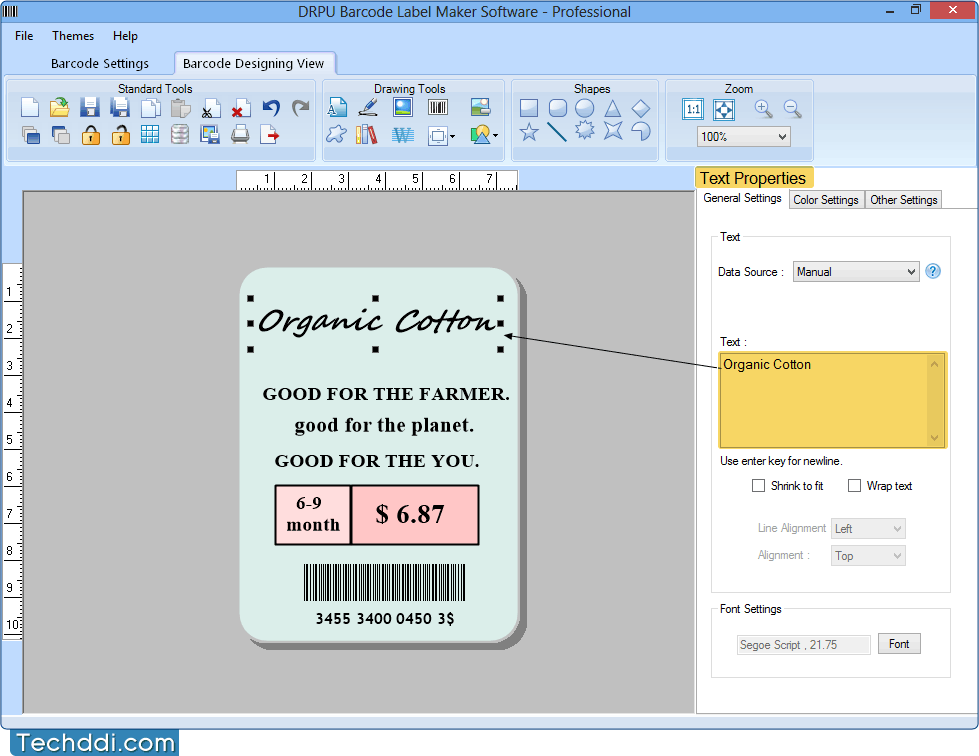
Task: Open the File menu
Action: point(24,36)
